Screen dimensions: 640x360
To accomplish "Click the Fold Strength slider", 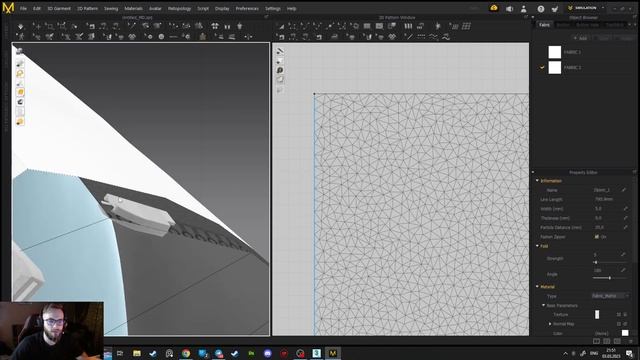I will pos(610,262).
